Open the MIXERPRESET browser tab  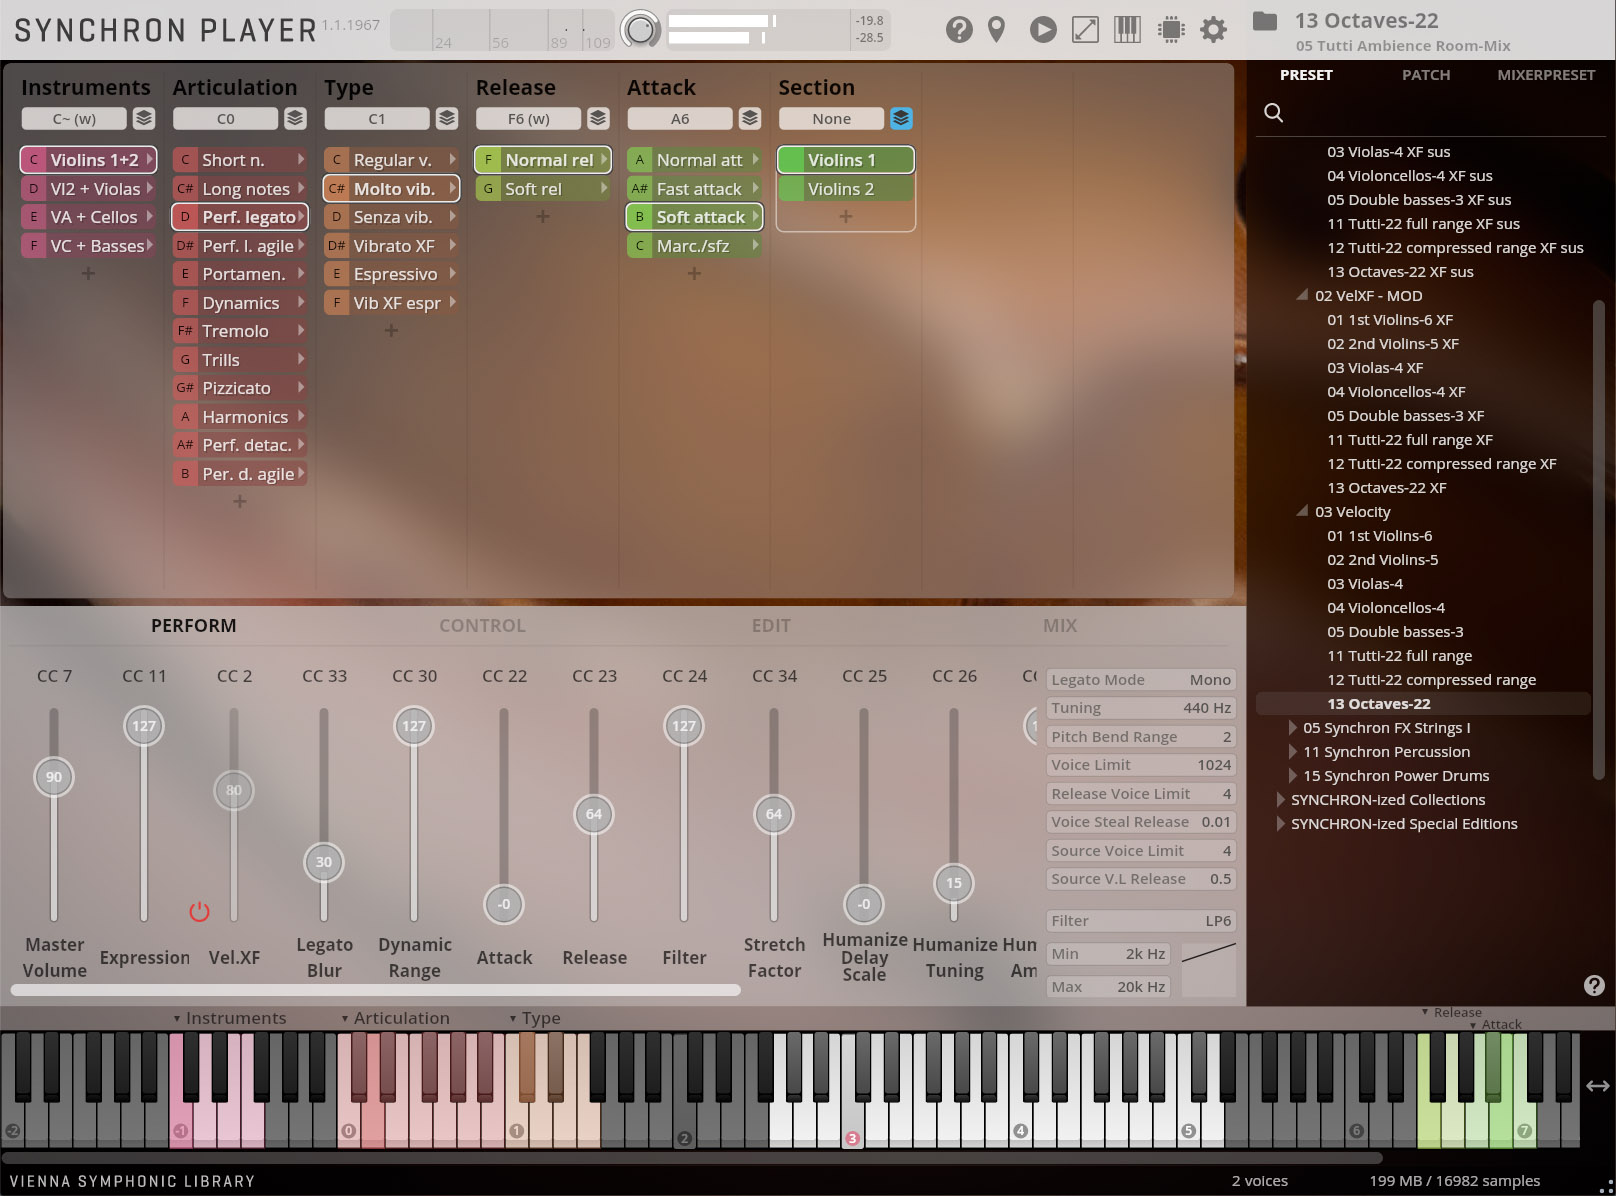pos(1546,75)
